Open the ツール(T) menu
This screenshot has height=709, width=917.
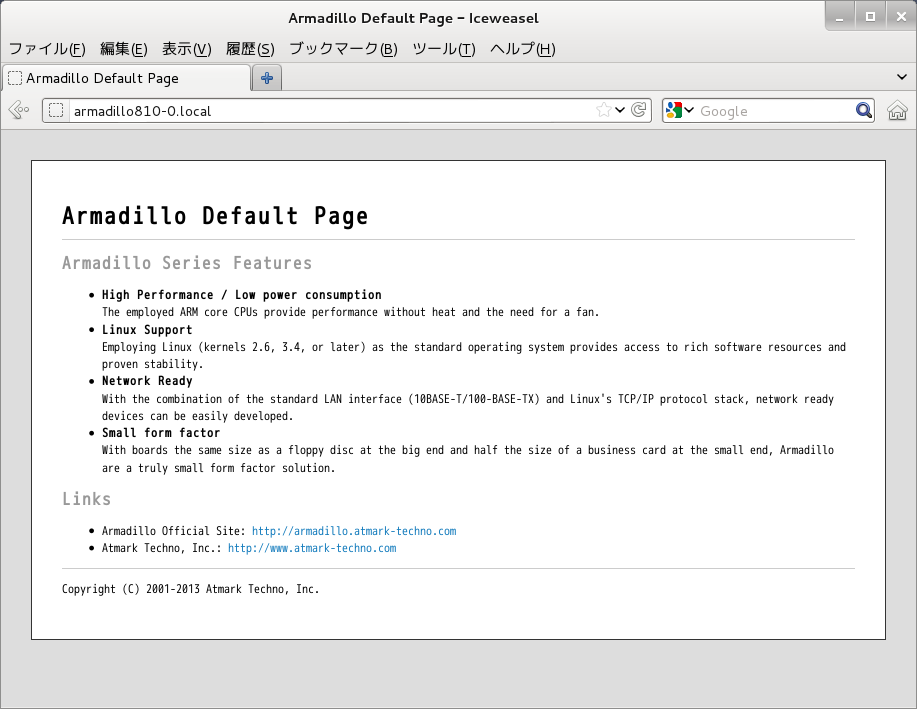(x=444, y=49)
